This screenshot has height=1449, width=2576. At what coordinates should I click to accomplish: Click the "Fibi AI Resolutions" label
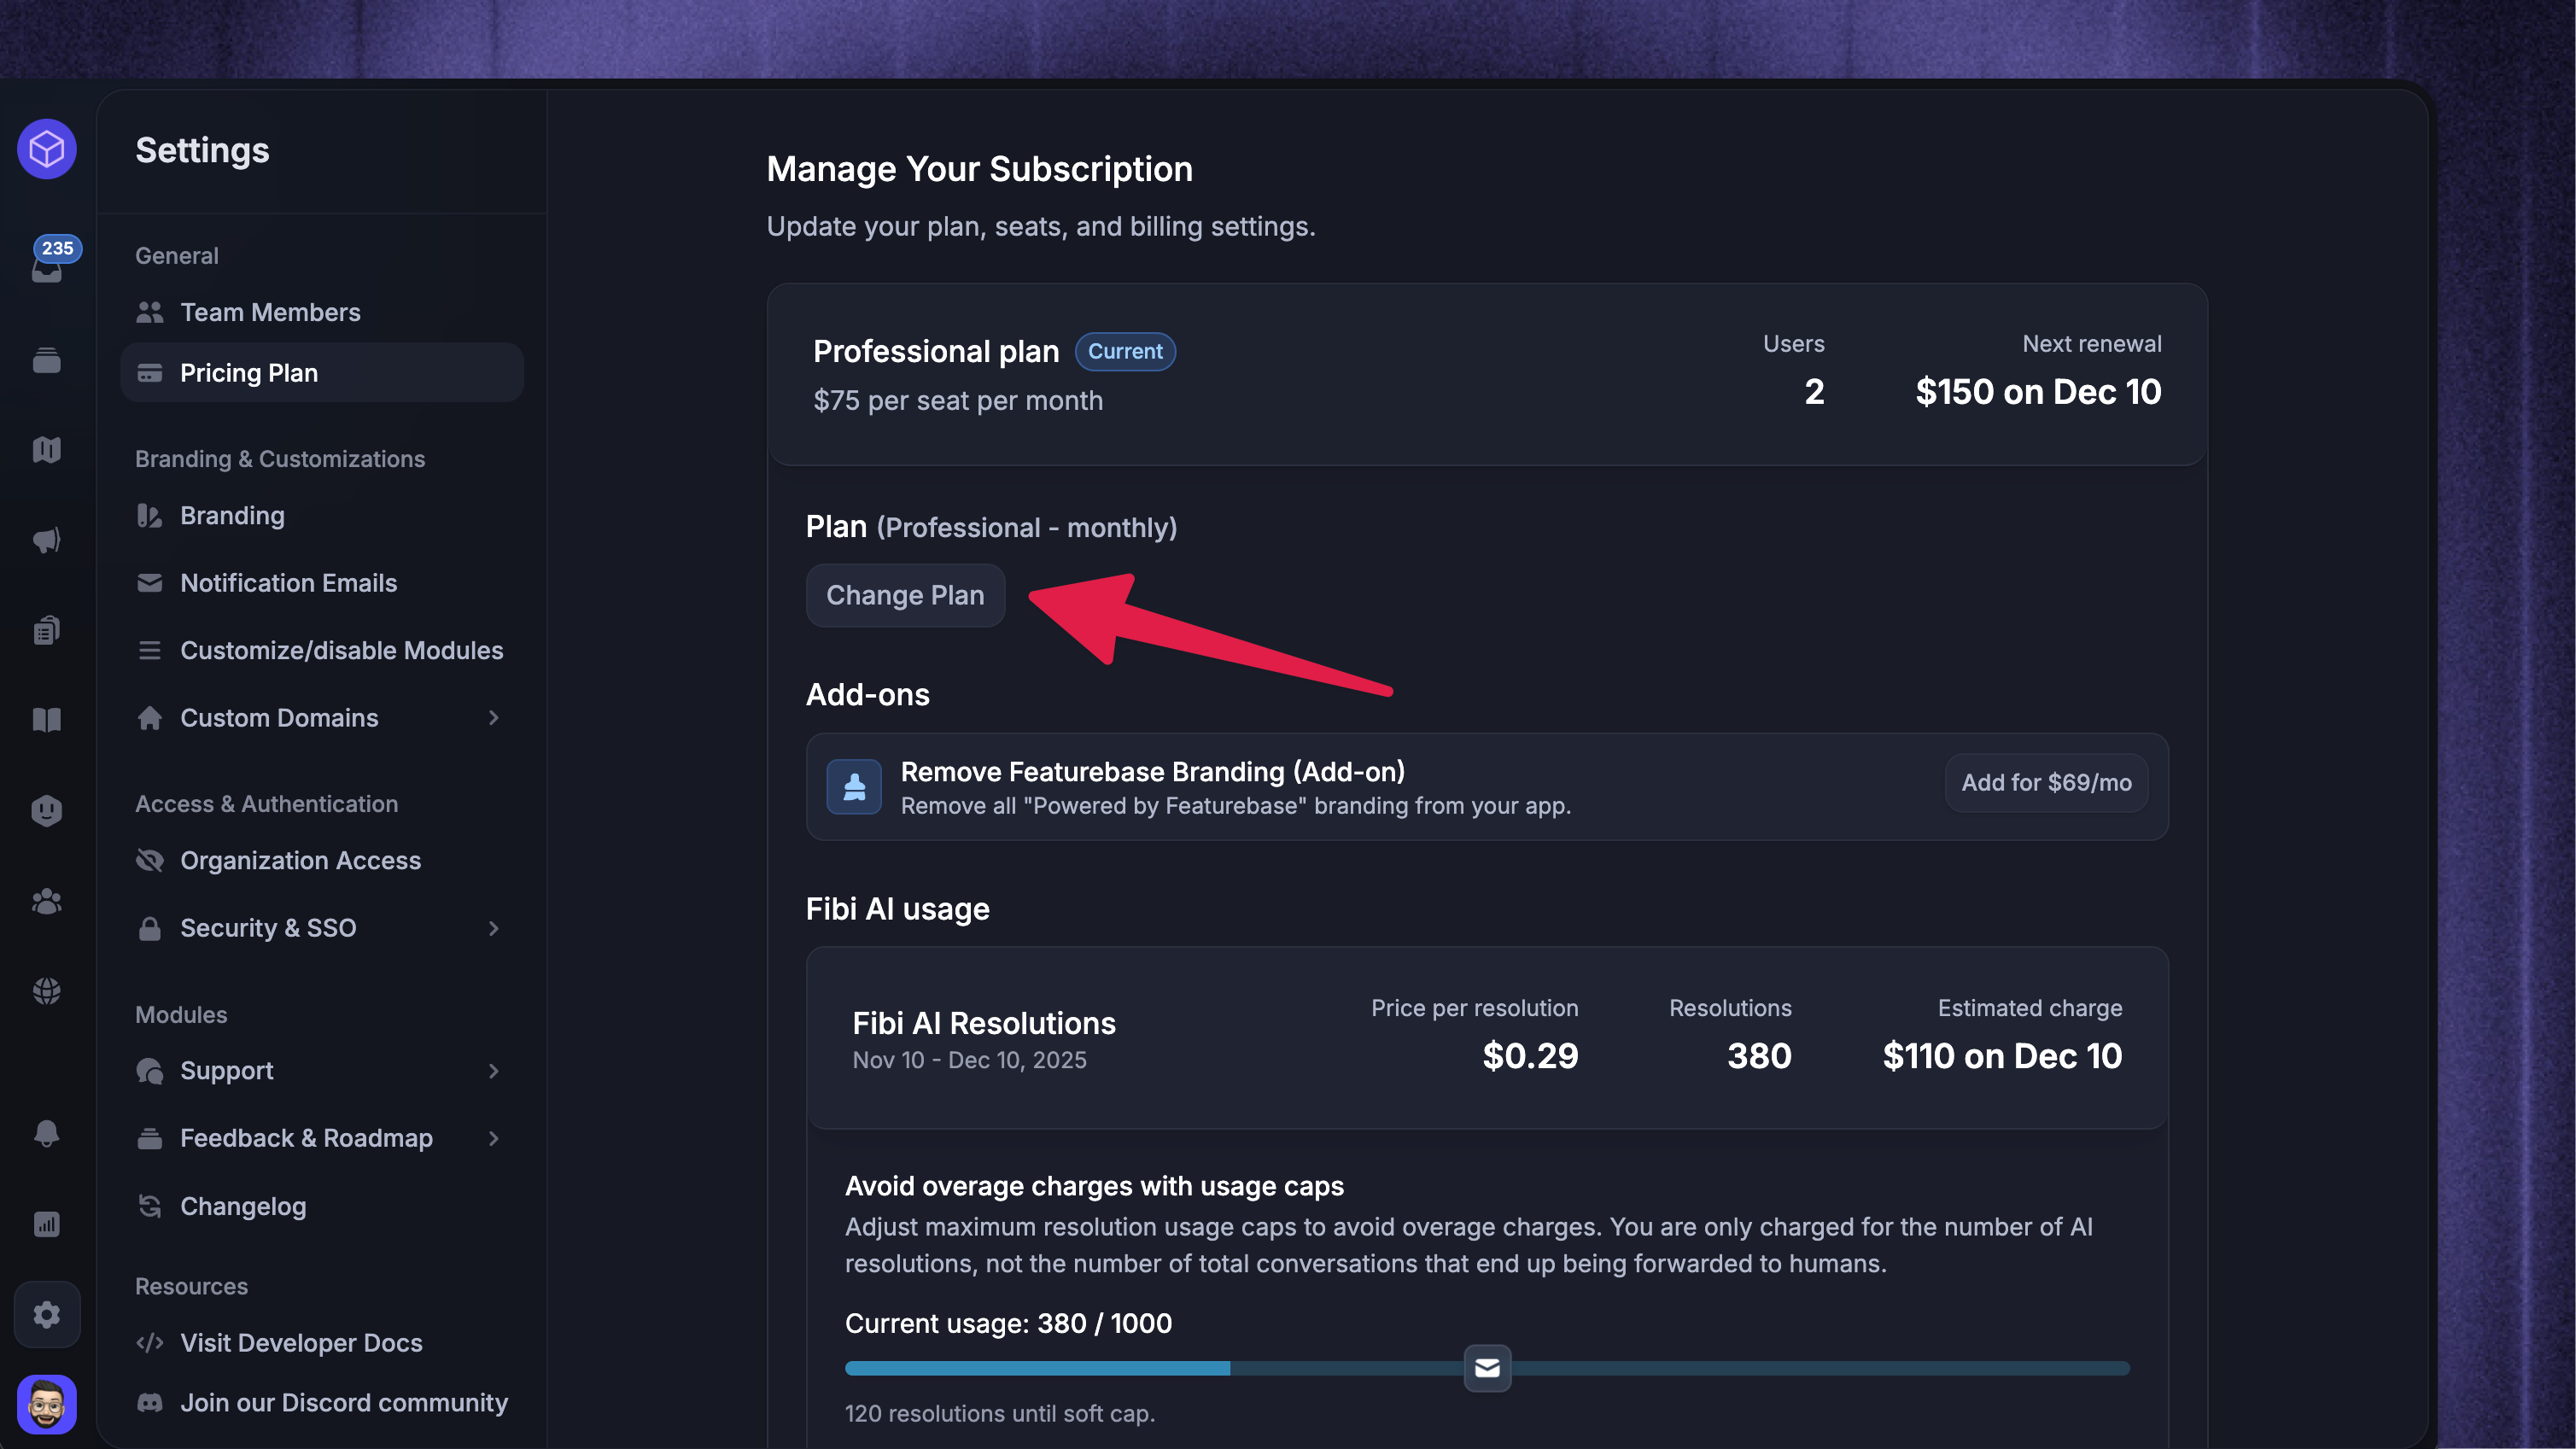point(984,1023)
